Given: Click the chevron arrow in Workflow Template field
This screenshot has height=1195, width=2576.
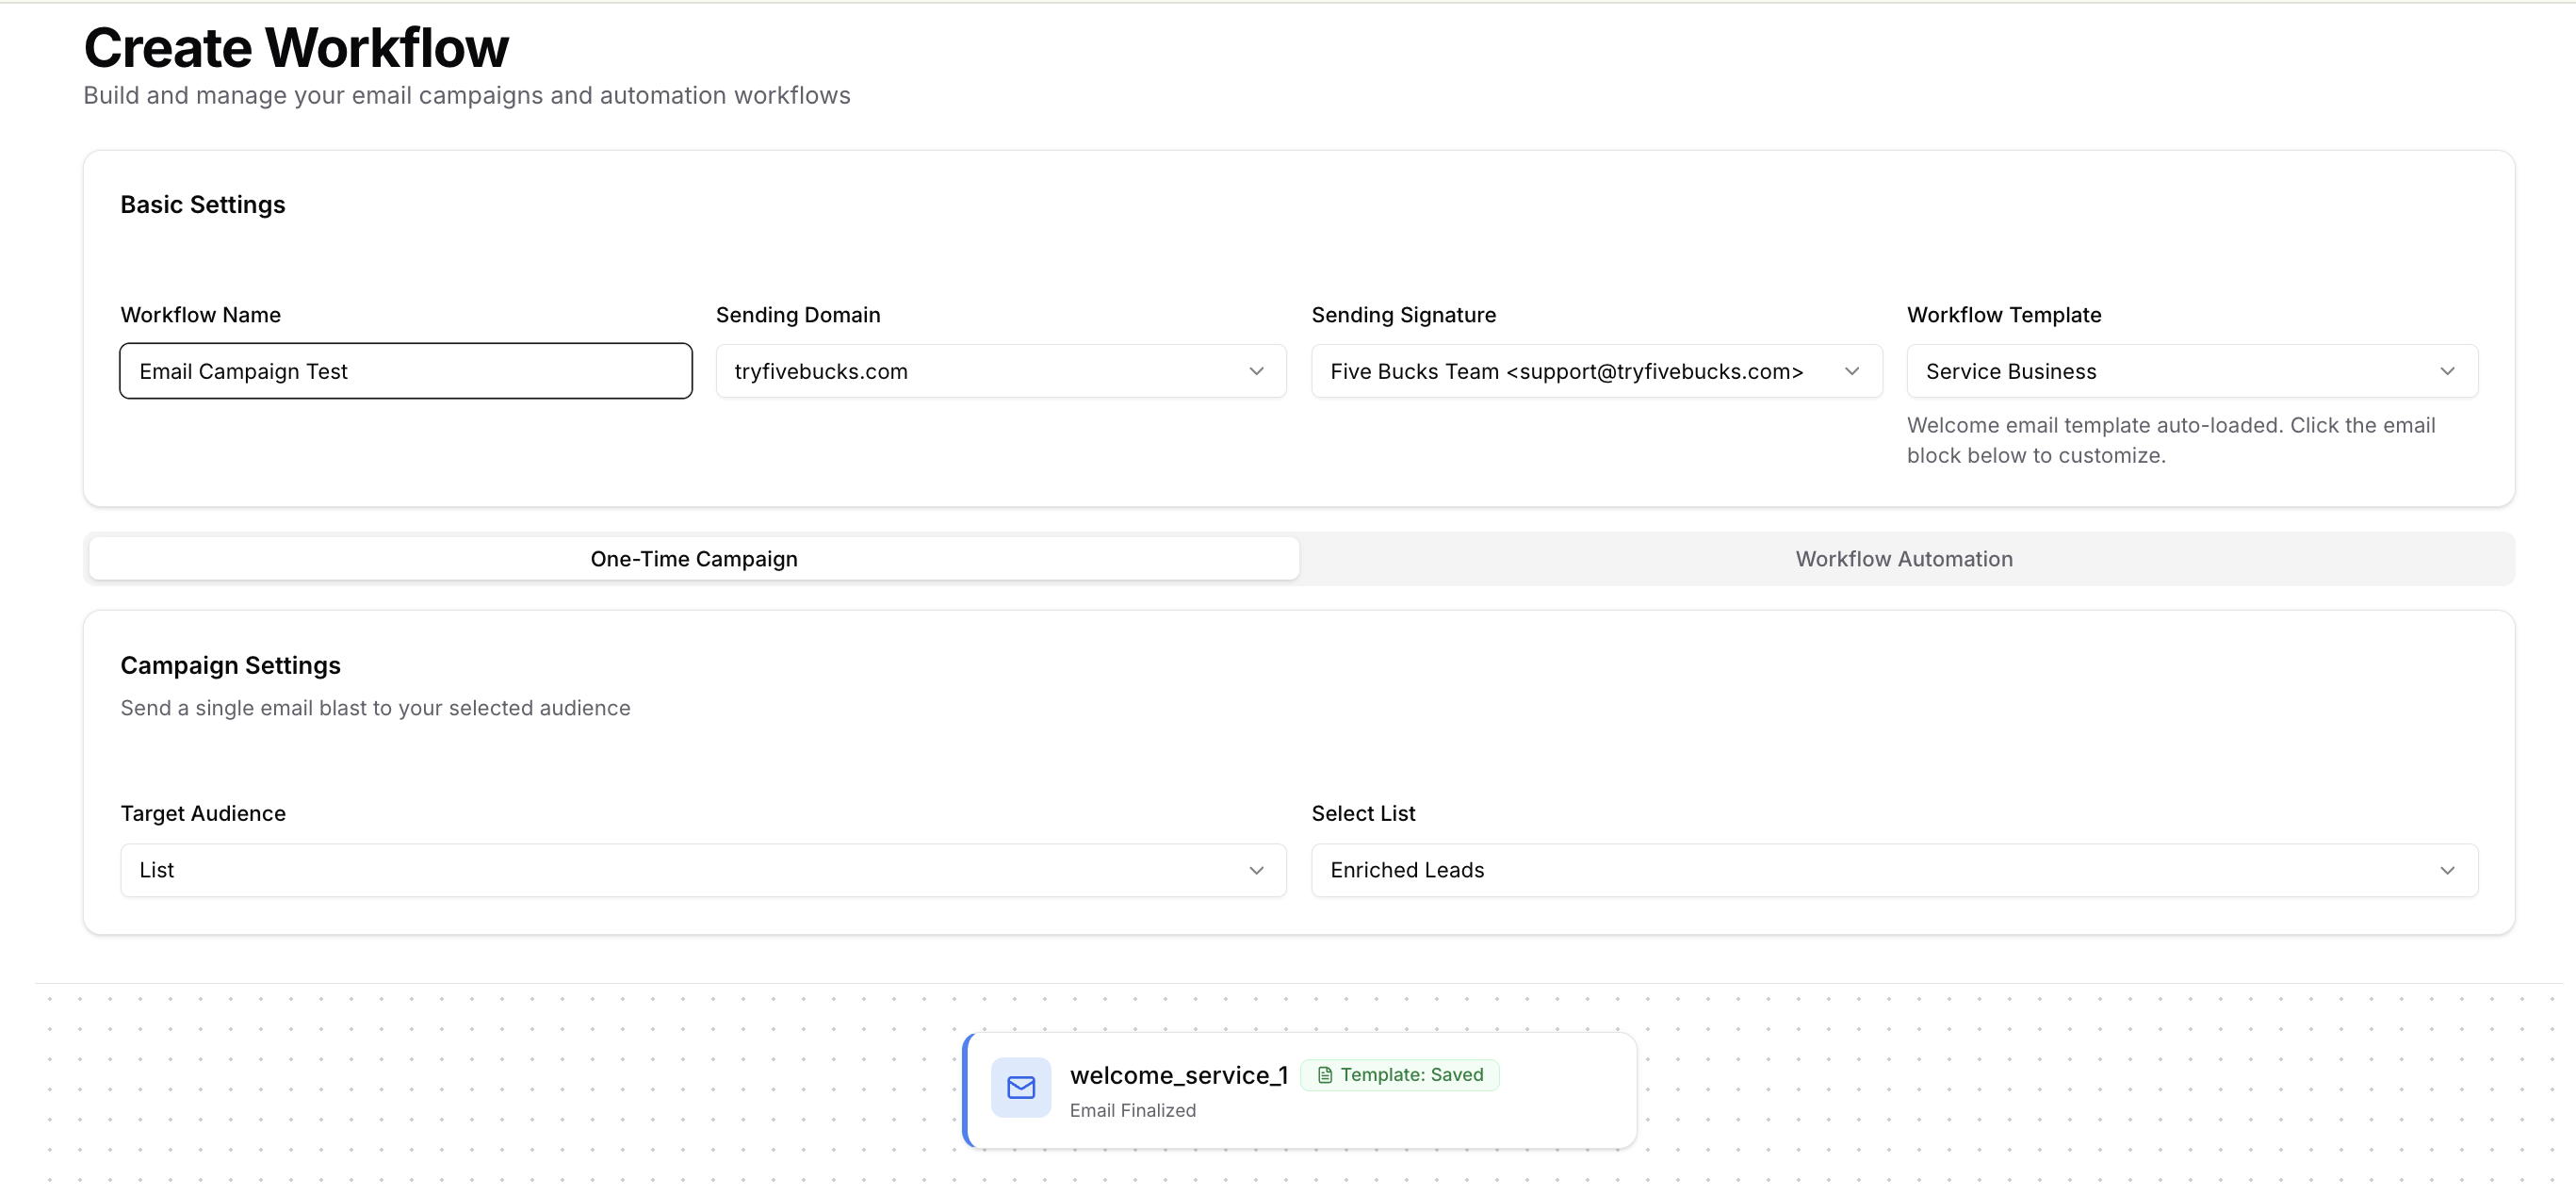Looking at the screenshot, I should coord(2446,371).
